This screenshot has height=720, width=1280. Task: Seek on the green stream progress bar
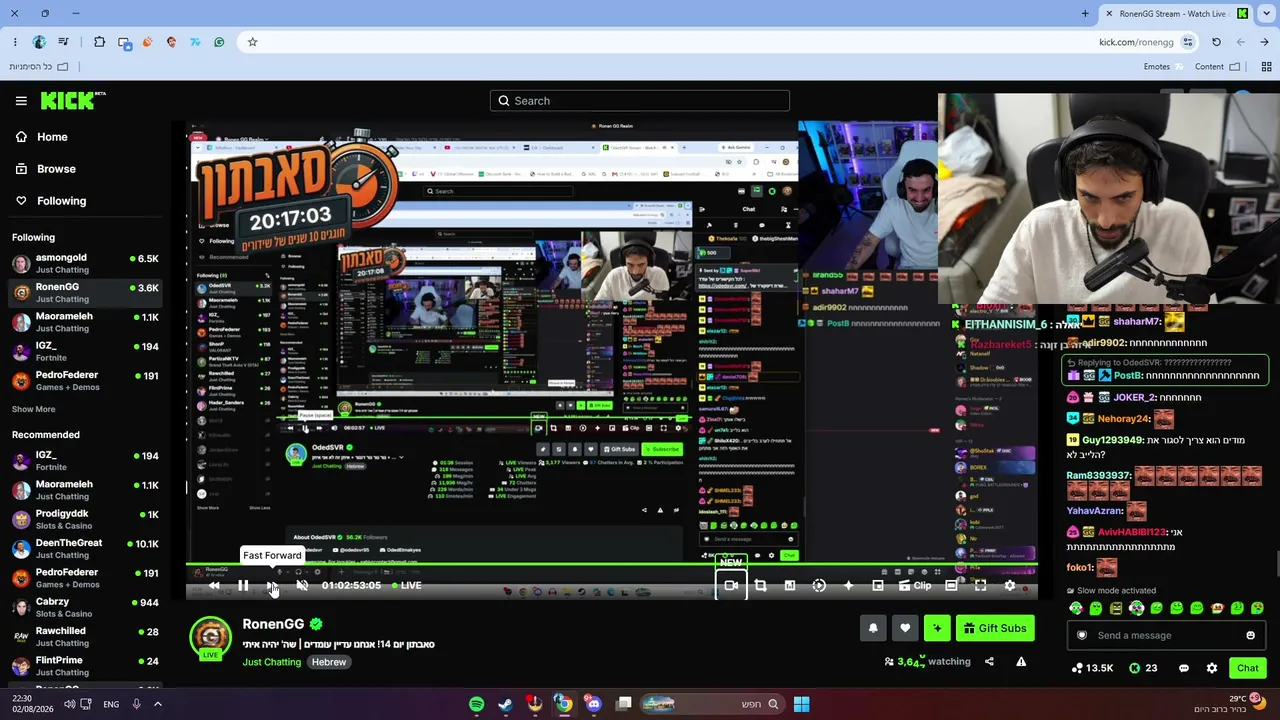coord(611,566)
